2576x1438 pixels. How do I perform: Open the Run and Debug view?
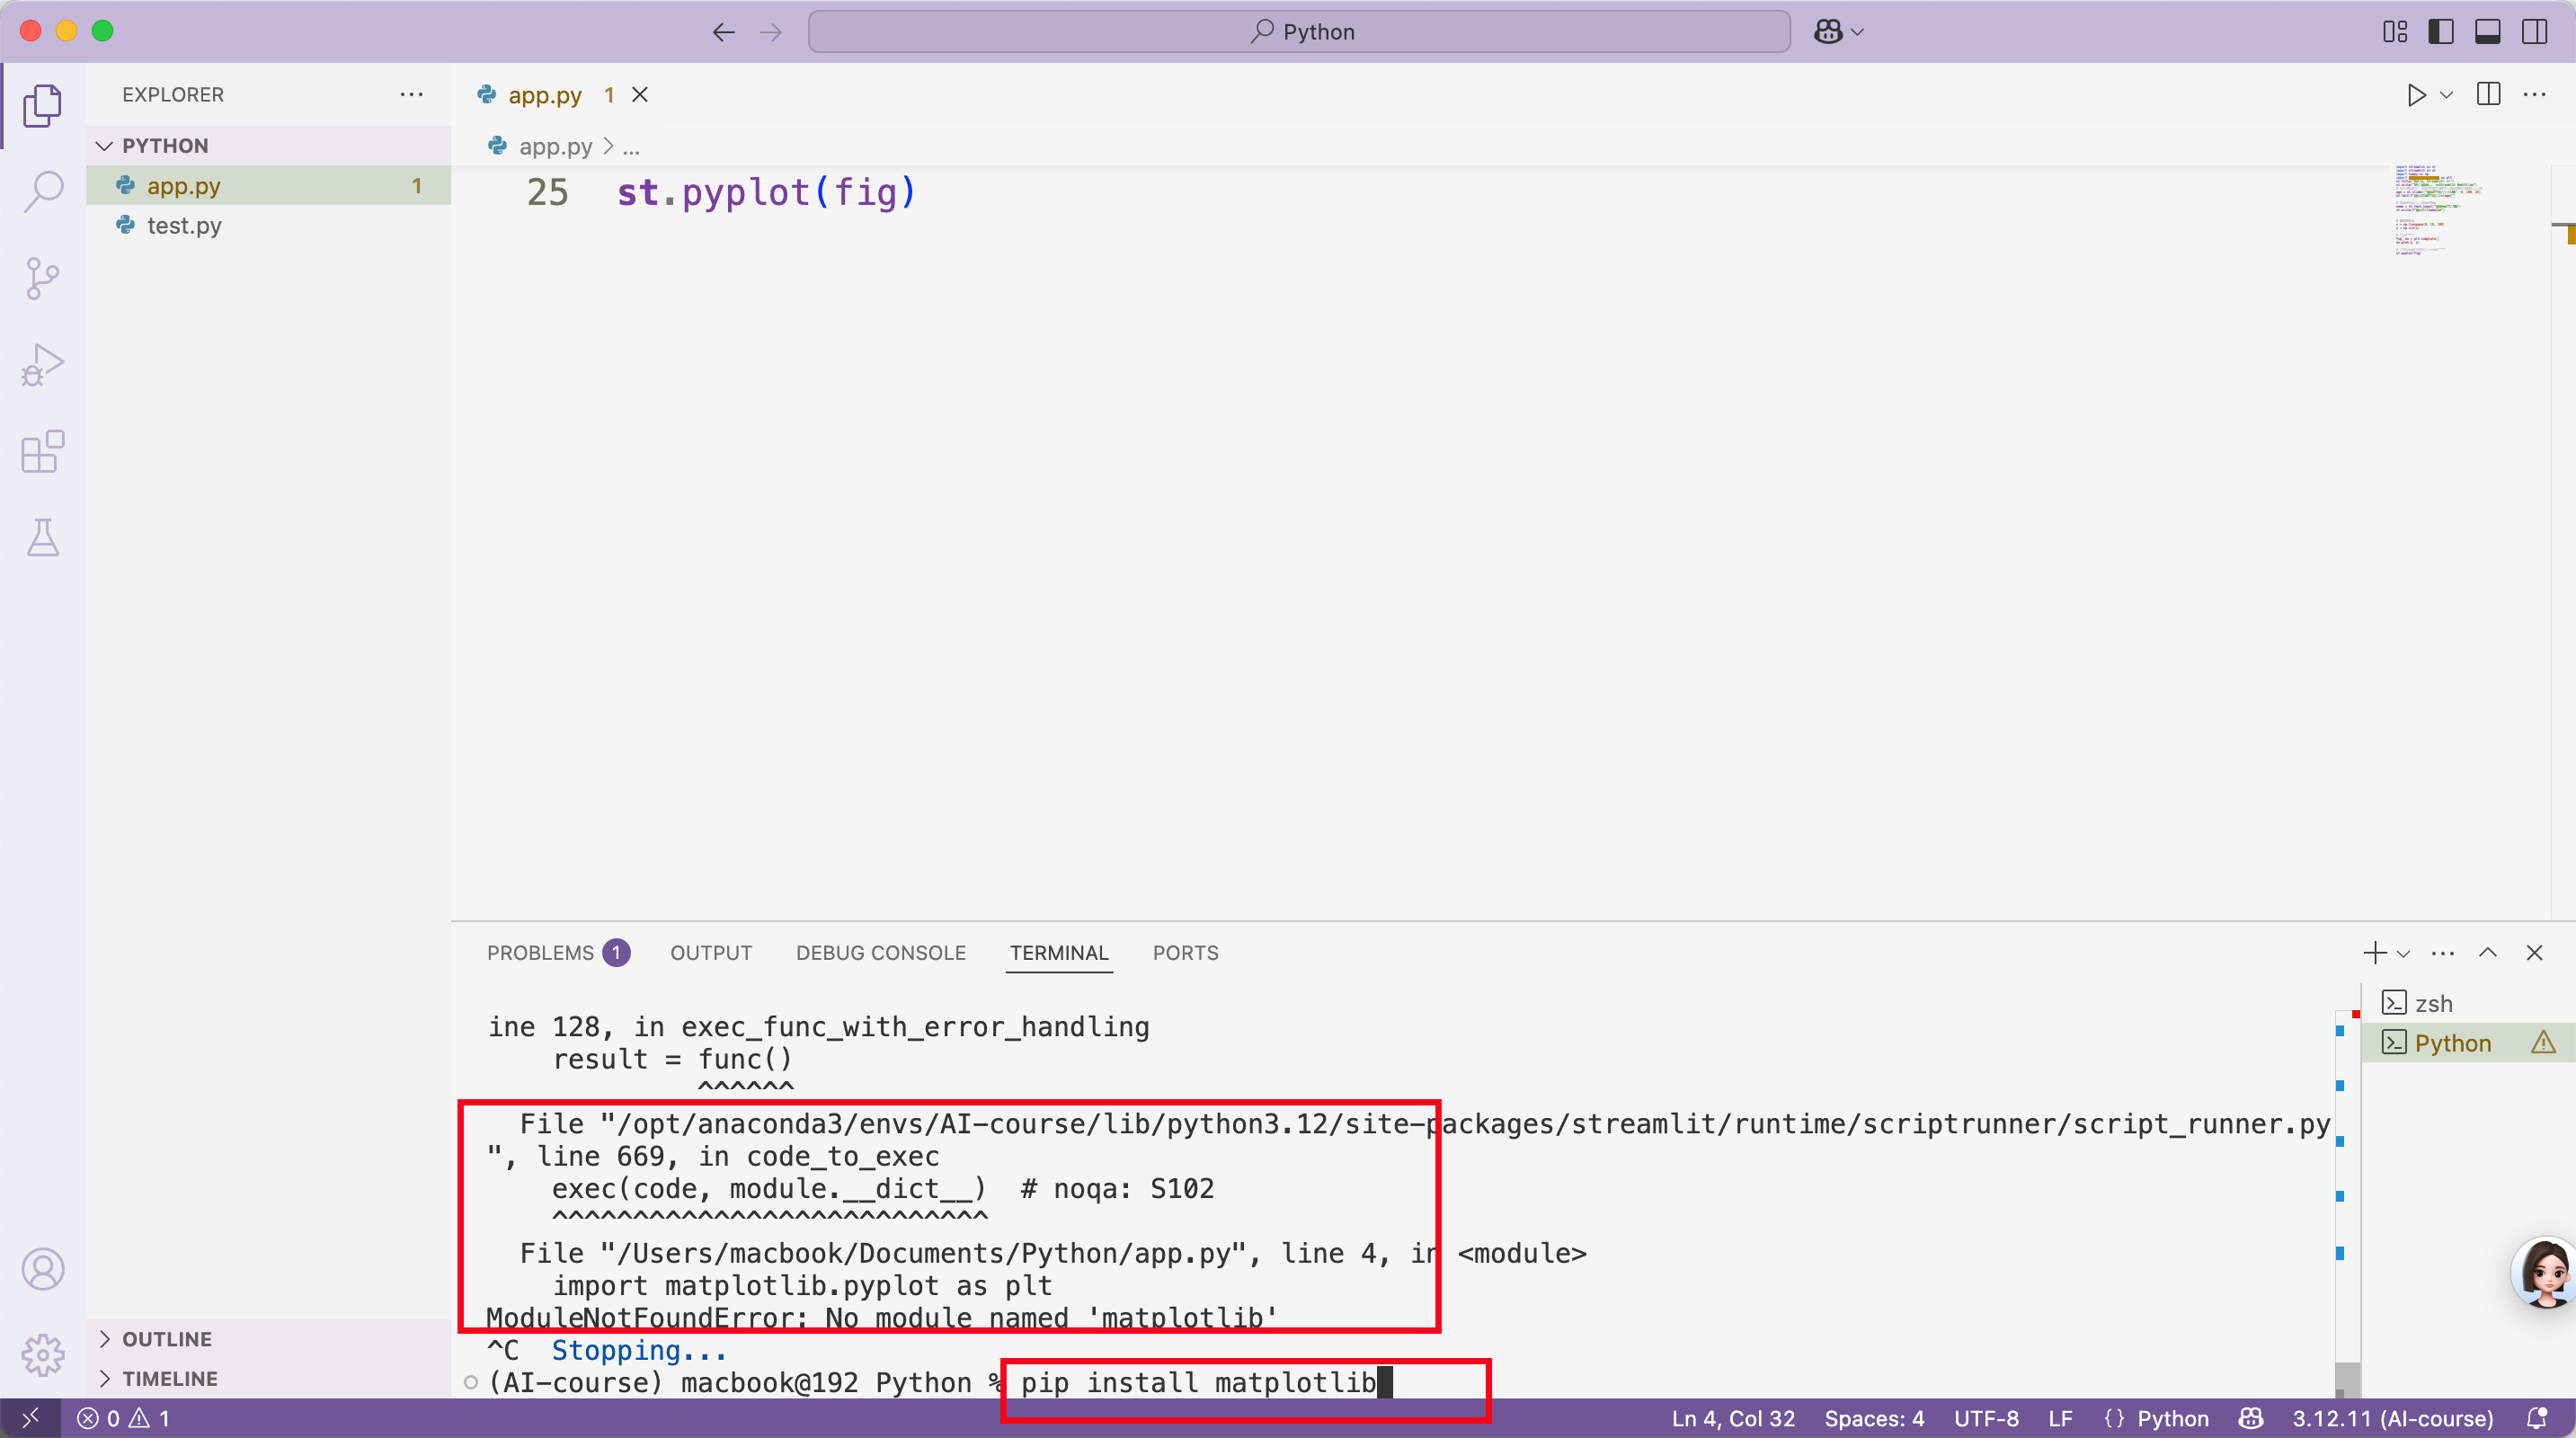click(x=43, y=364)
